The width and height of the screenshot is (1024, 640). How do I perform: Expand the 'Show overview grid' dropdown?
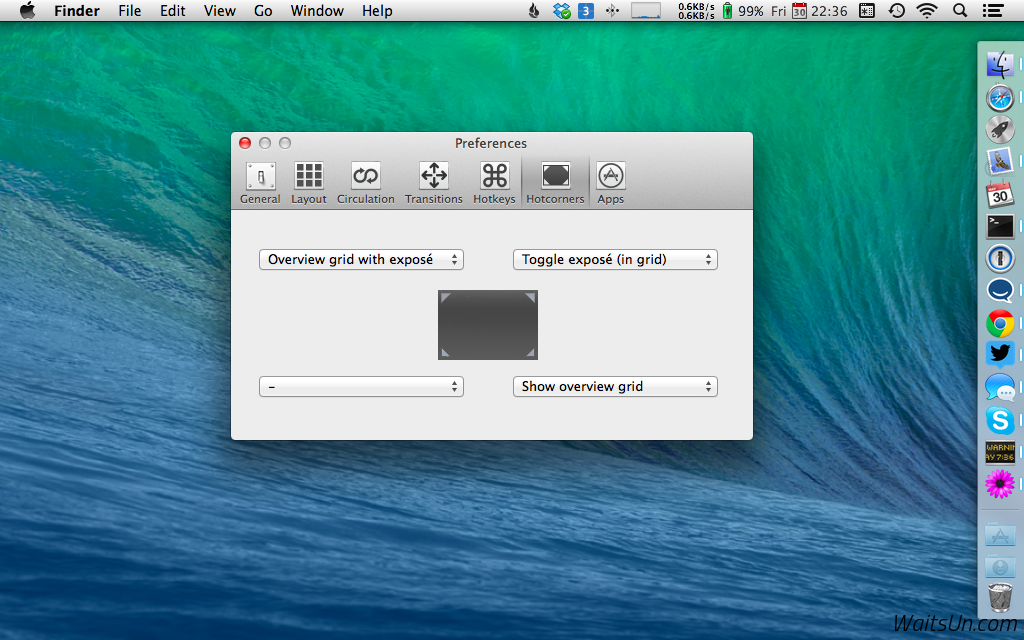(615, 387)
